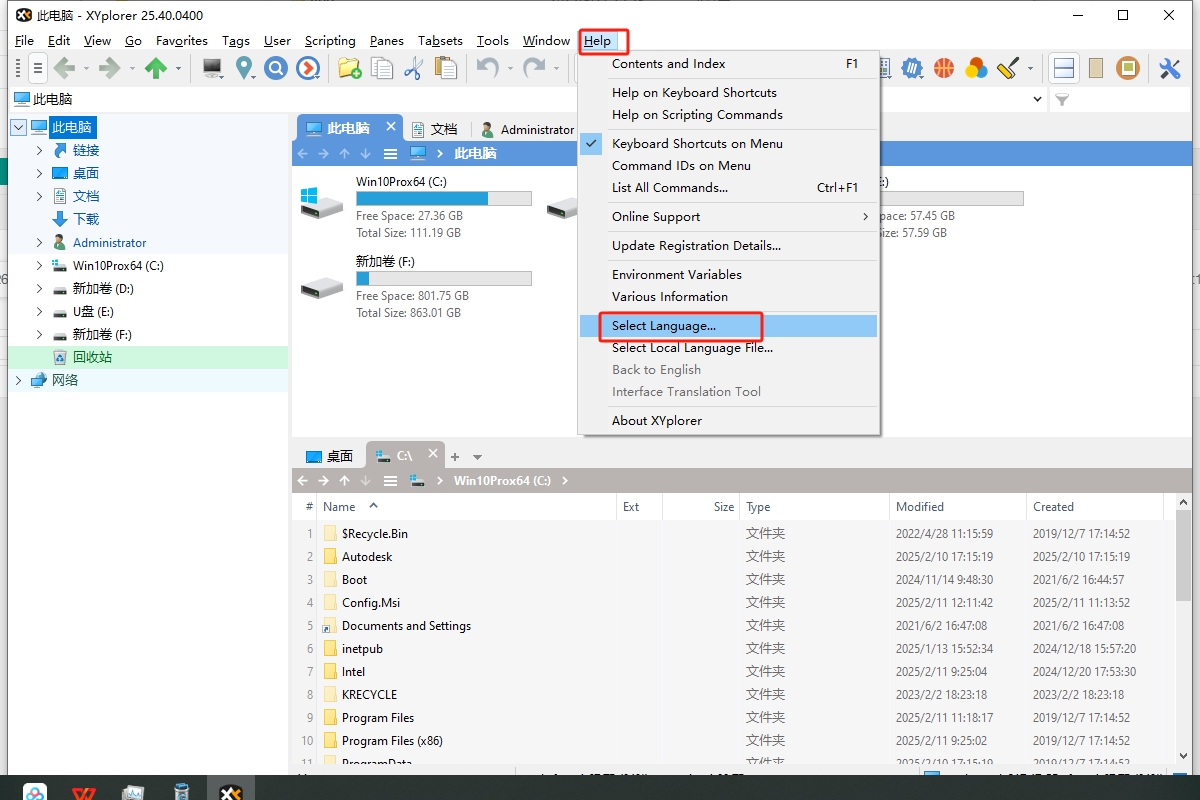
Task: Open the Scripting menu
Action: (330, 41)
